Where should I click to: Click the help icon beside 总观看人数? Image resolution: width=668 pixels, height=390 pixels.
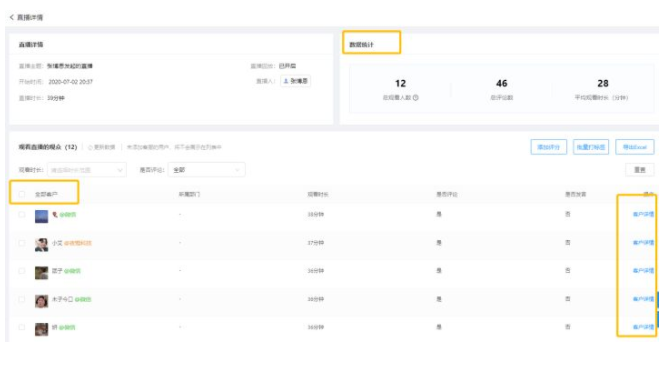416,98
